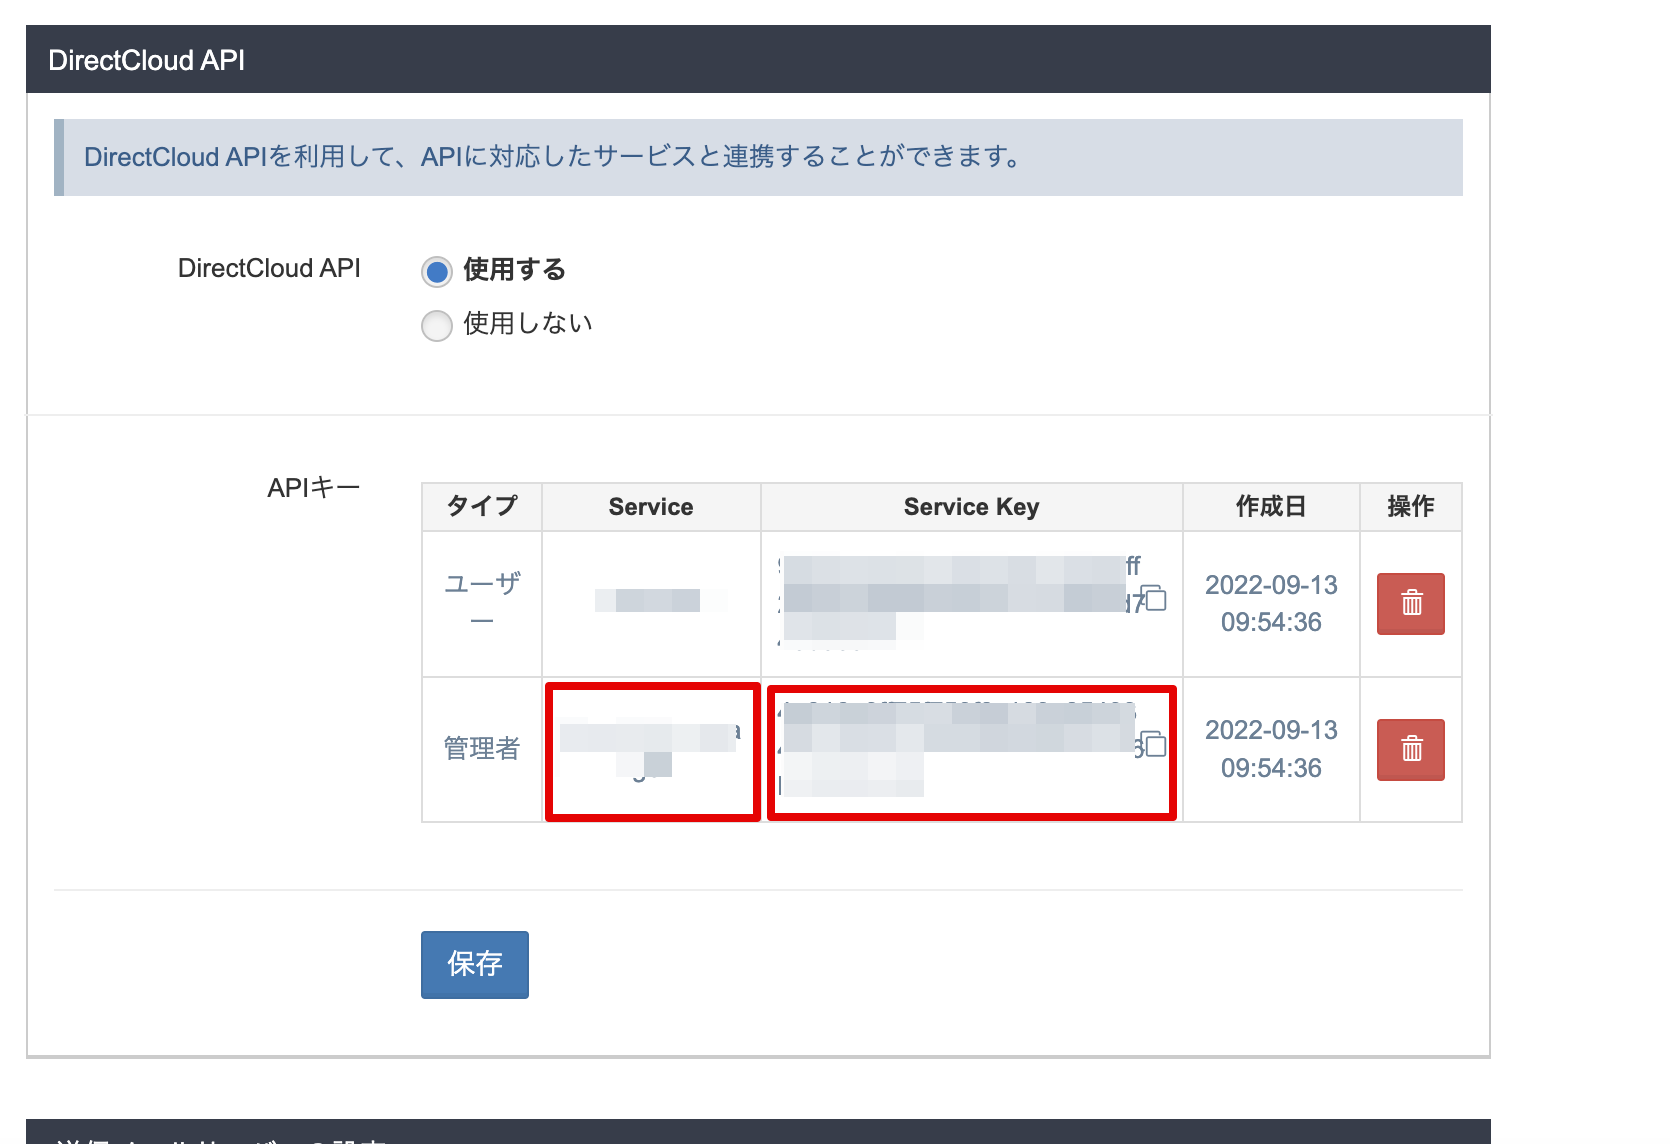Copy the ユーザー service key
This screenshot has height=1144, width=1670.
click(x=1154, y=599)
